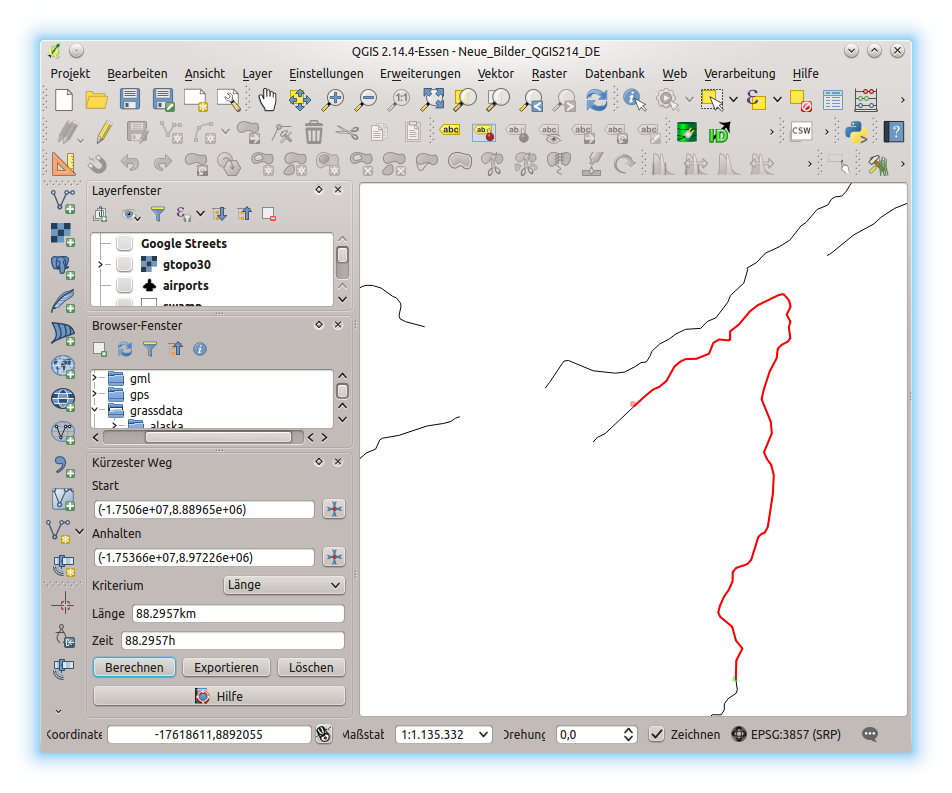952x793 pixels.
Task: Open the Python console icon
Action: (x=855, y=131)
